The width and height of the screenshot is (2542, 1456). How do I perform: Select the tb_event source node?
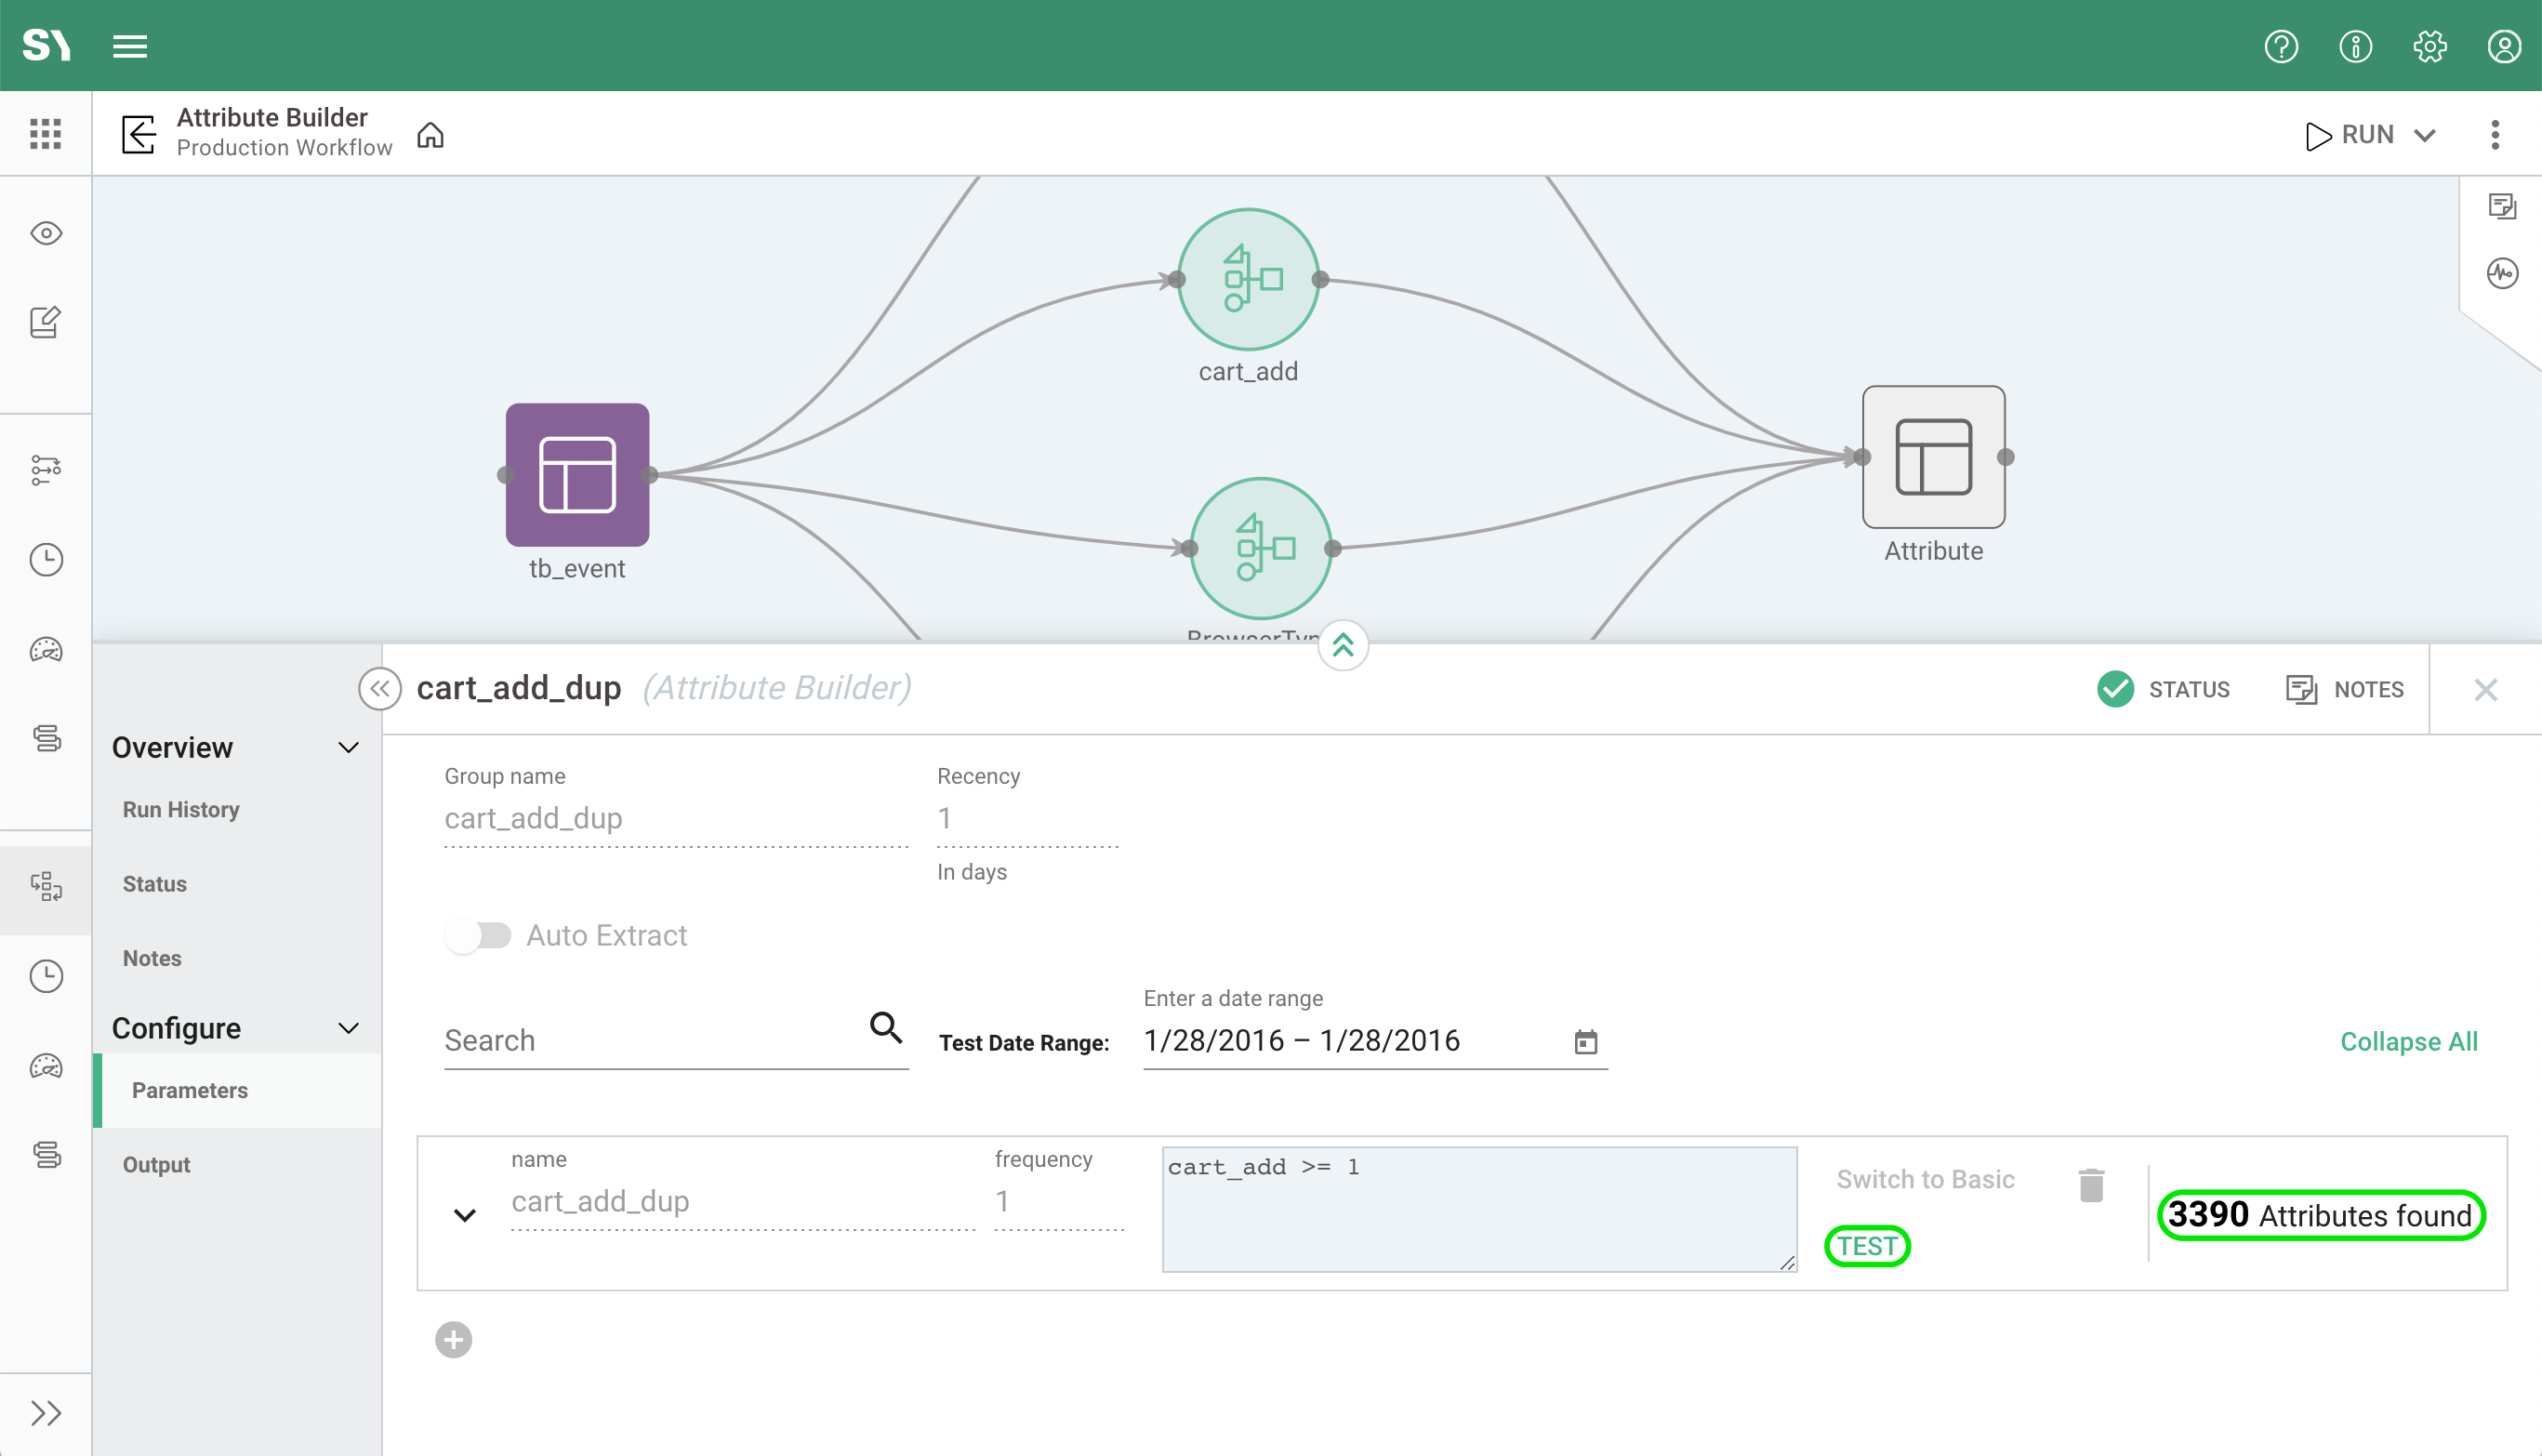[x=577, y=475]
